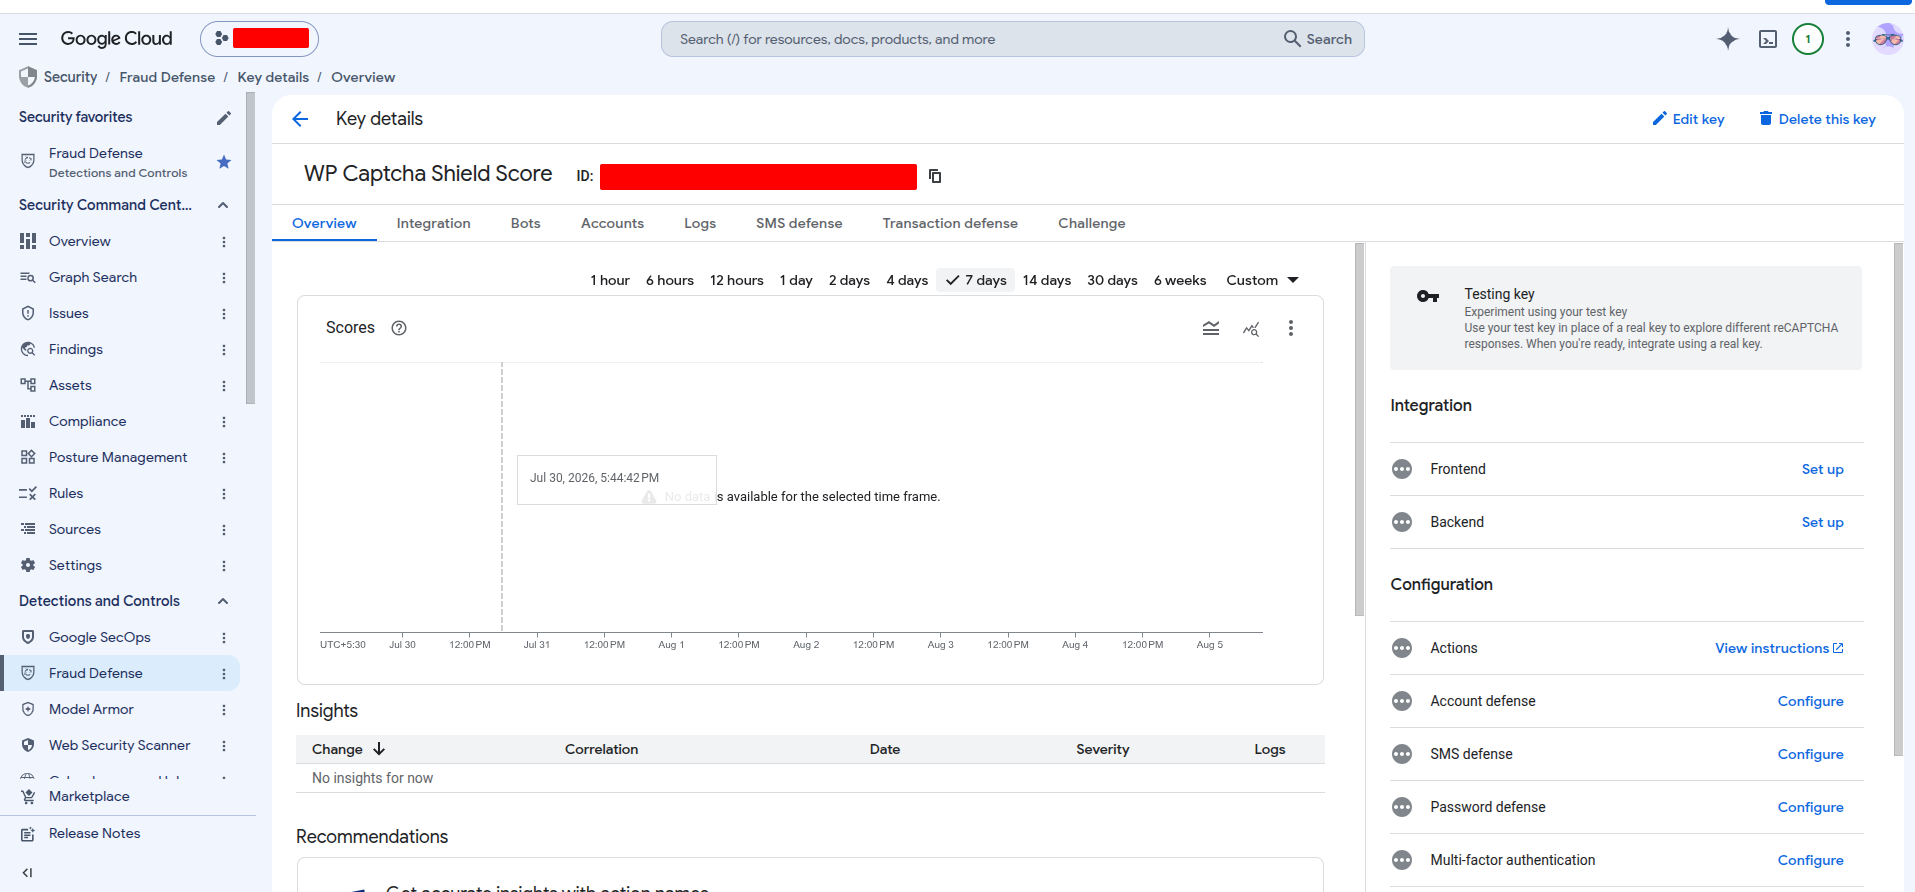
Task: Open more options for Compliance sidebar item
Action: 224,422
